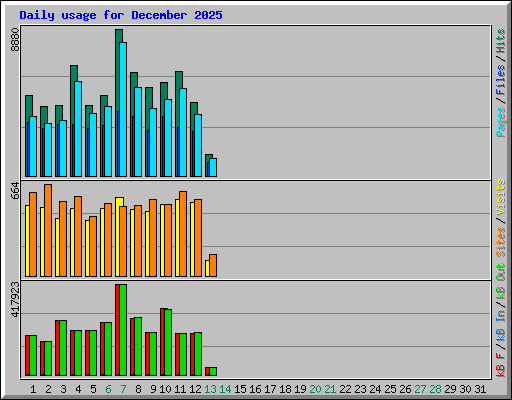Click the small orange sites bar for day 13
512x400 pixels.
coord(213,266)
